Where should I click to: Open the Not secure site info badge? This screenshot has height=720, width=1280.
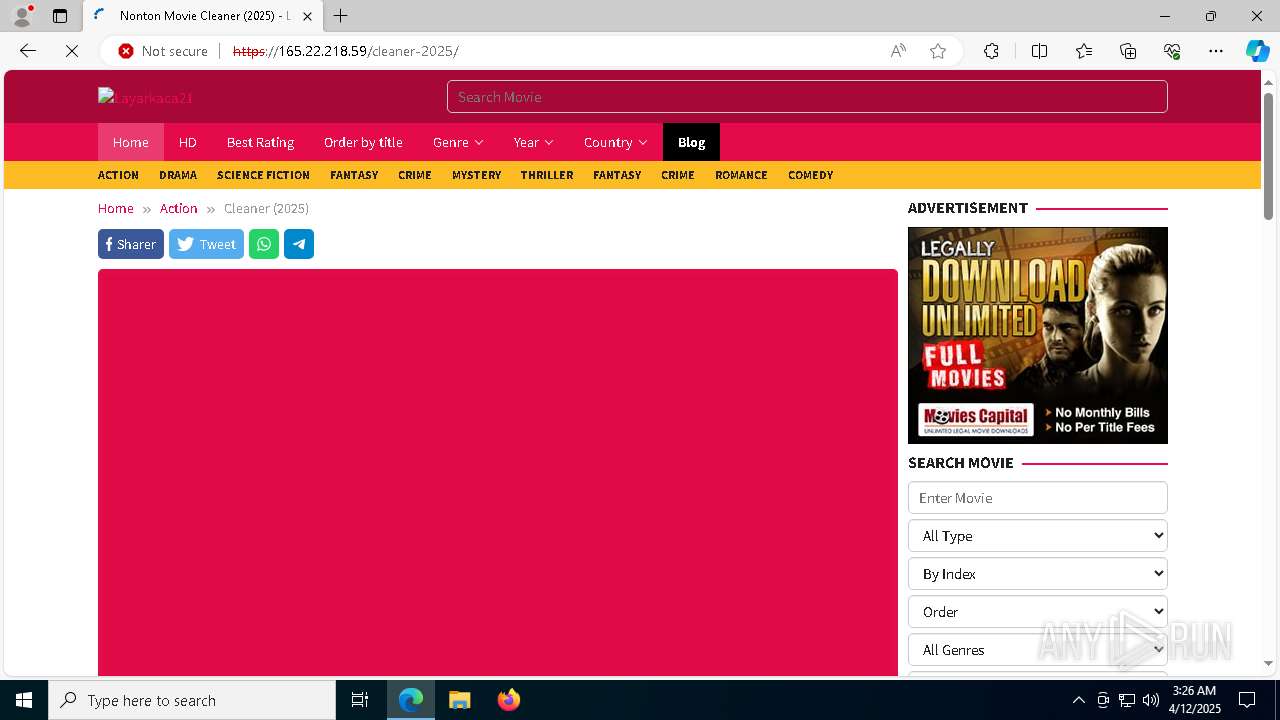coord(163,51)
